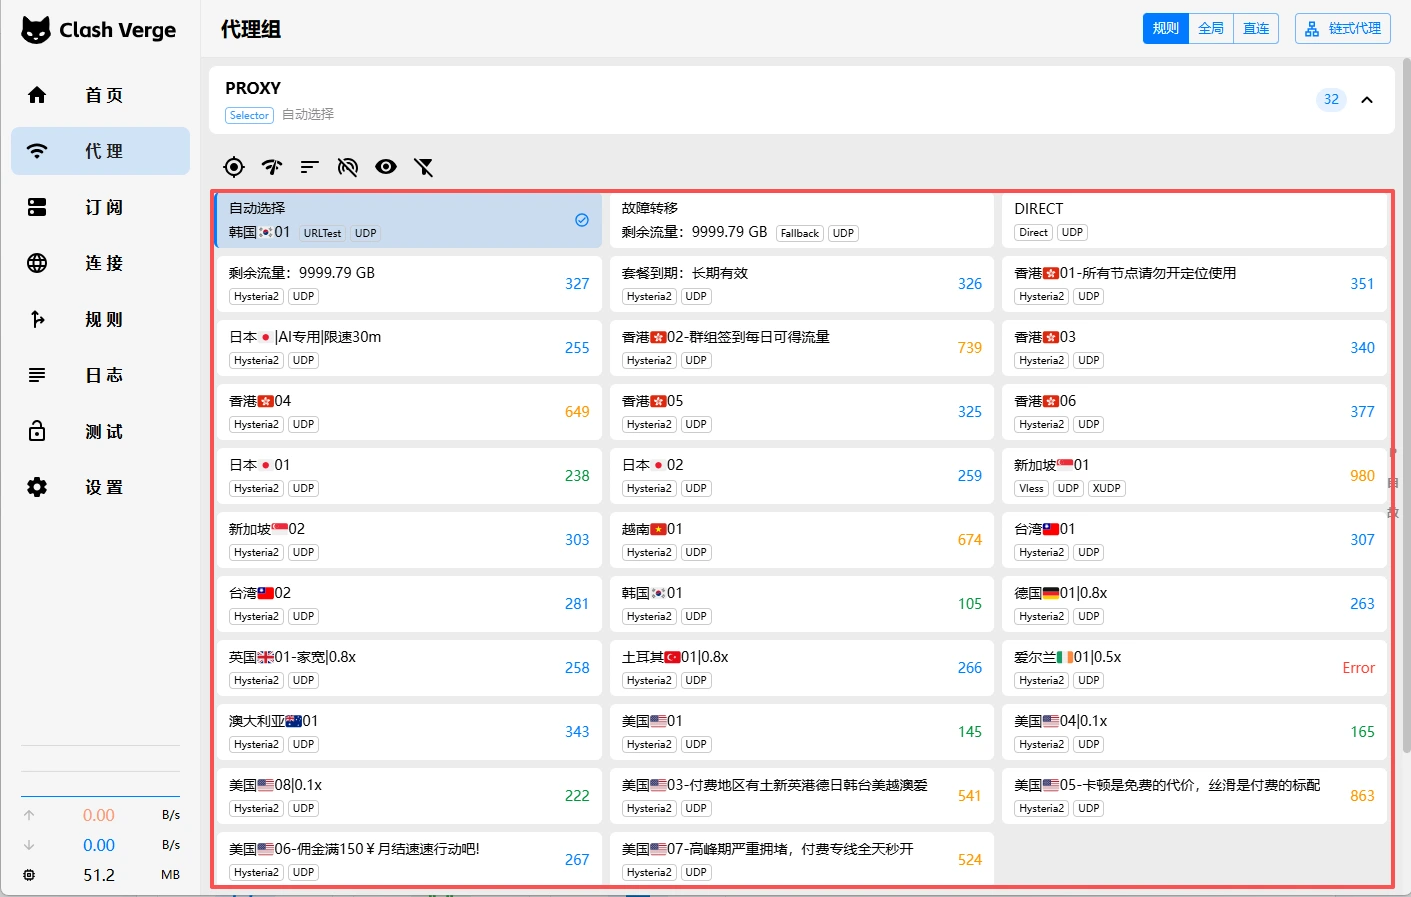Open 订阅 menu item
Screen dimensions: 1411x897
click(x=100, y=207)
